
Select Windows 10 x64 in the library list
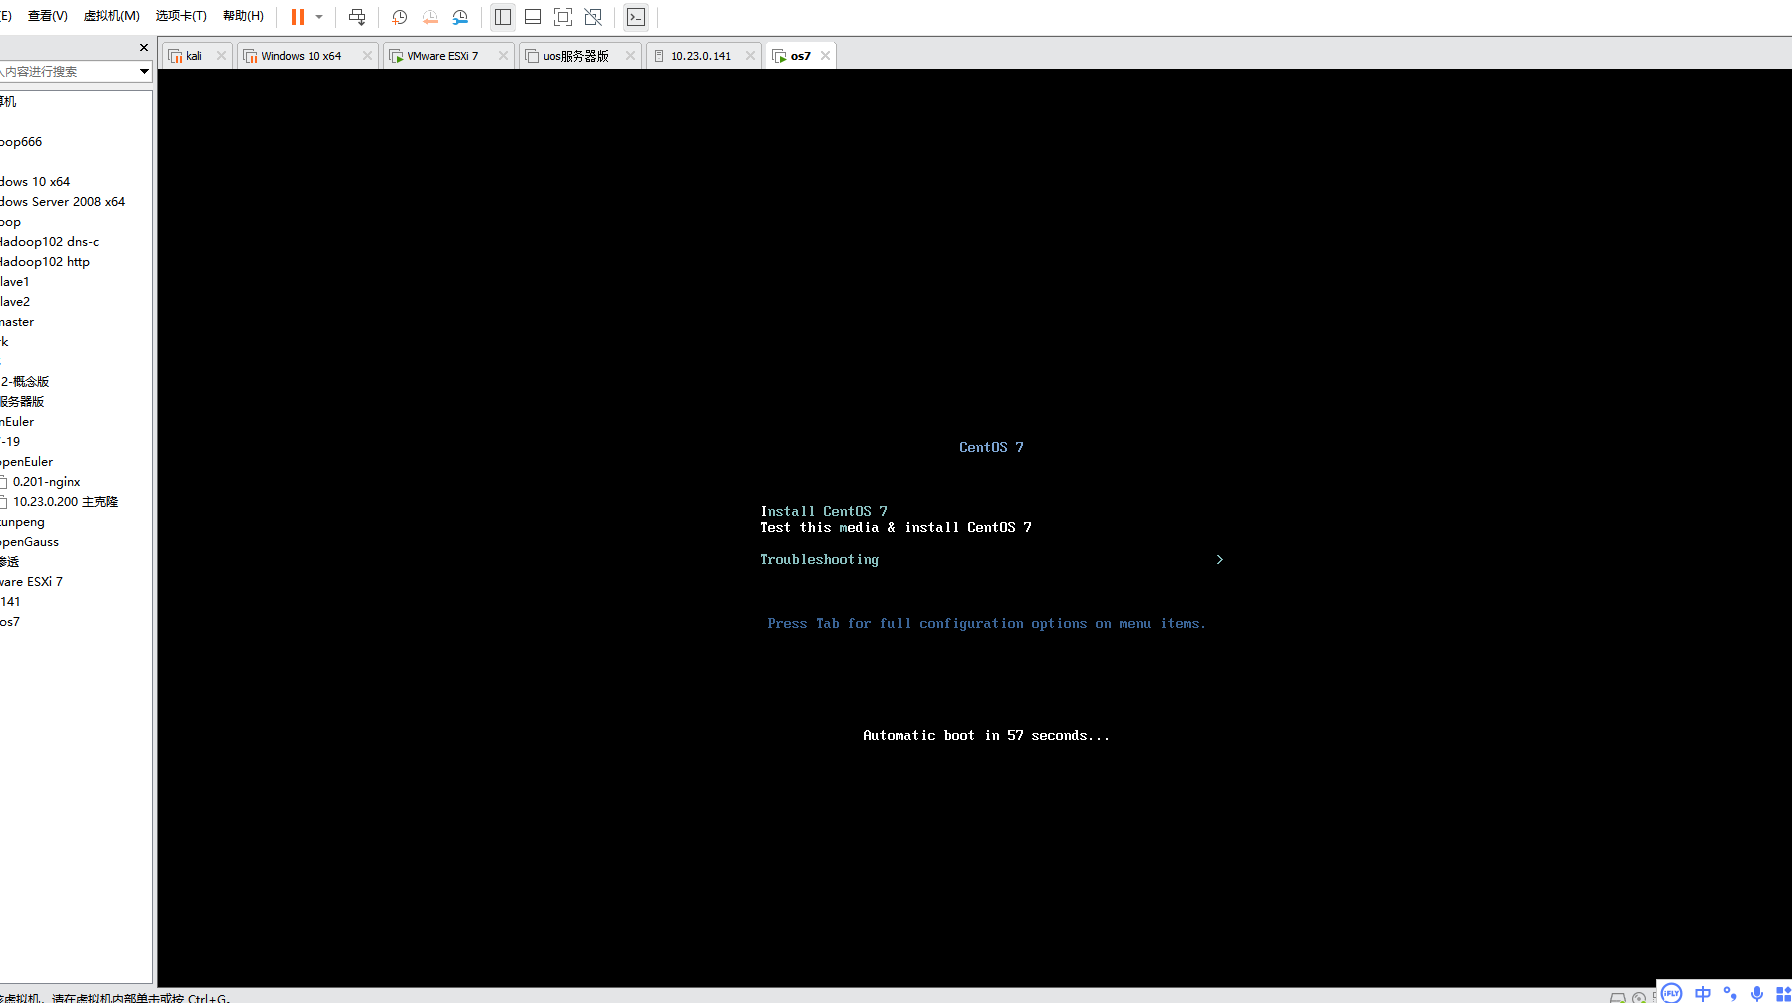35,182
